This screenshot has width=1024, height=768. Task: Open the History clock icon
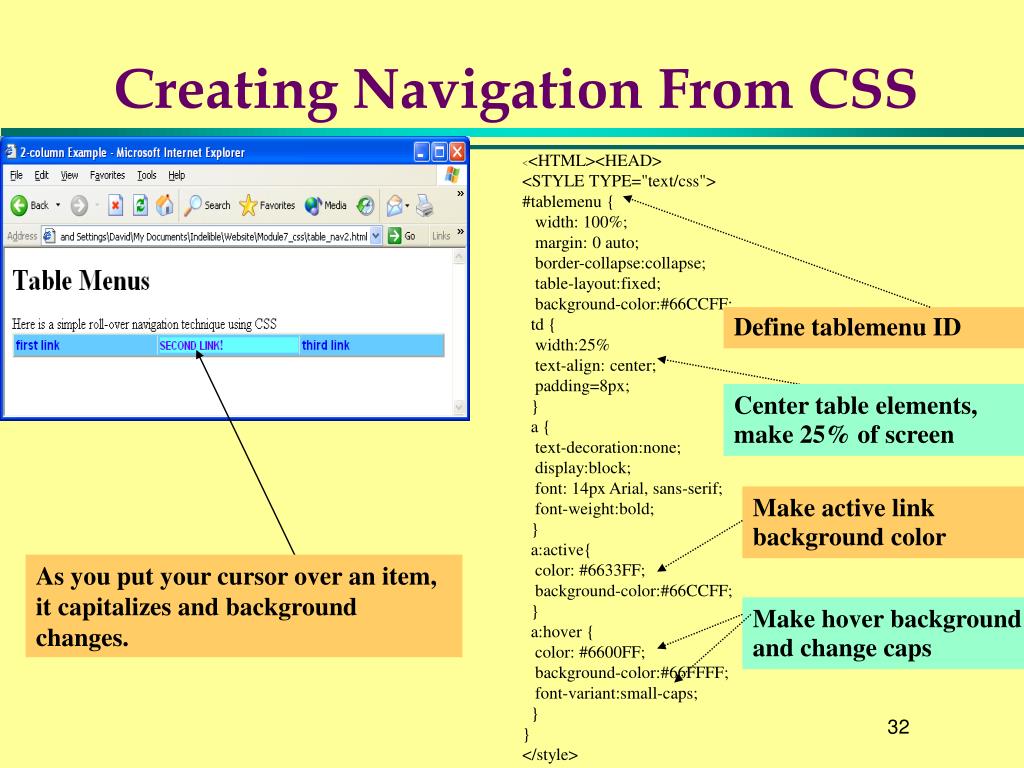pyautogui.click(x=366, y=206)
